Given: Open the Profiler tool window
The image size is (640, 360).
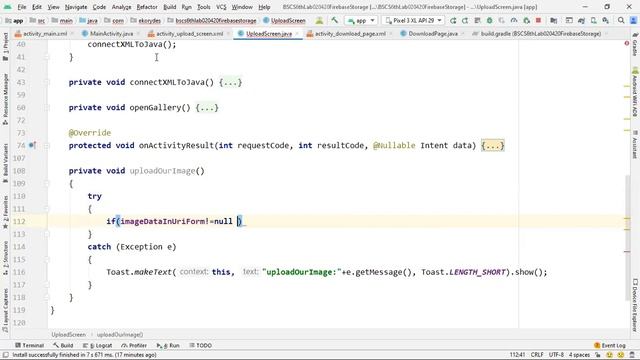Looking at the screenshot, I should [134, 345].
